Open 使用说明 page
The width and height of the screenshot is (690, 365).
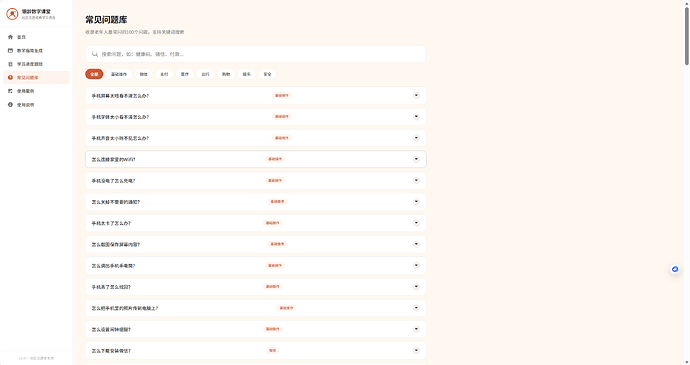(36, 105)
